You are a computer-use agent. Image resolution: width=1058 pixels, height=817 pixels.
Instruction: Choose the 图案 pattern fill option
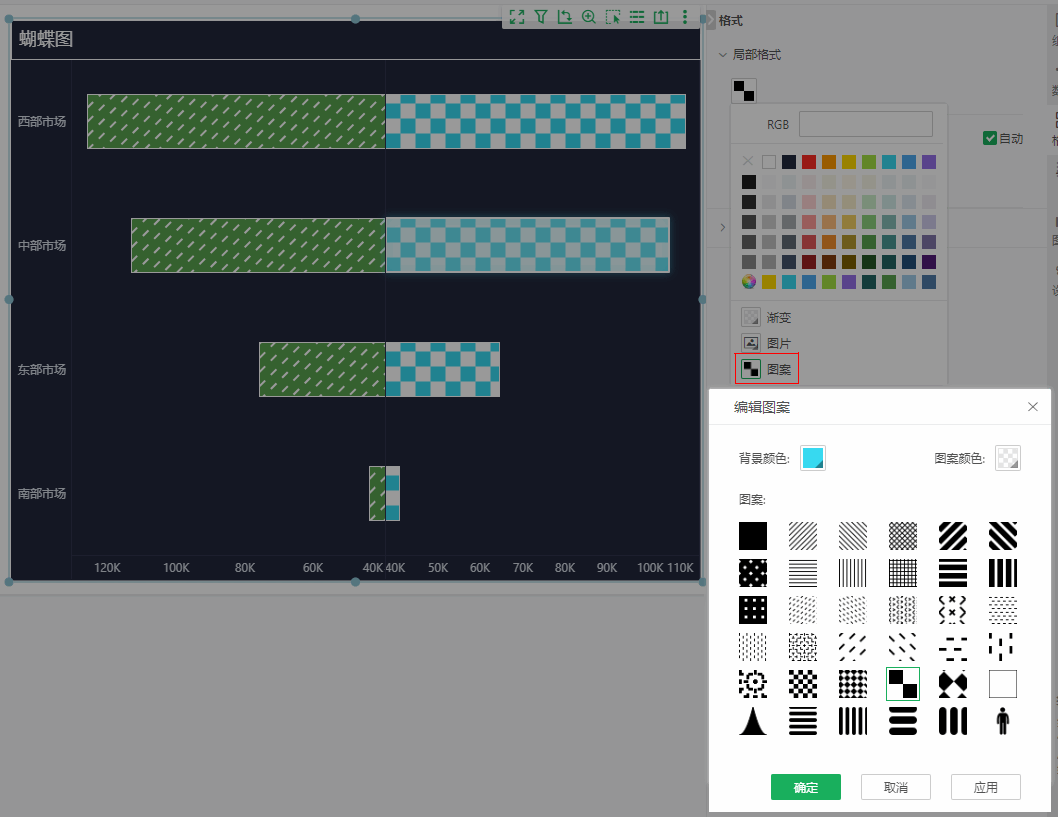(767, 369)
